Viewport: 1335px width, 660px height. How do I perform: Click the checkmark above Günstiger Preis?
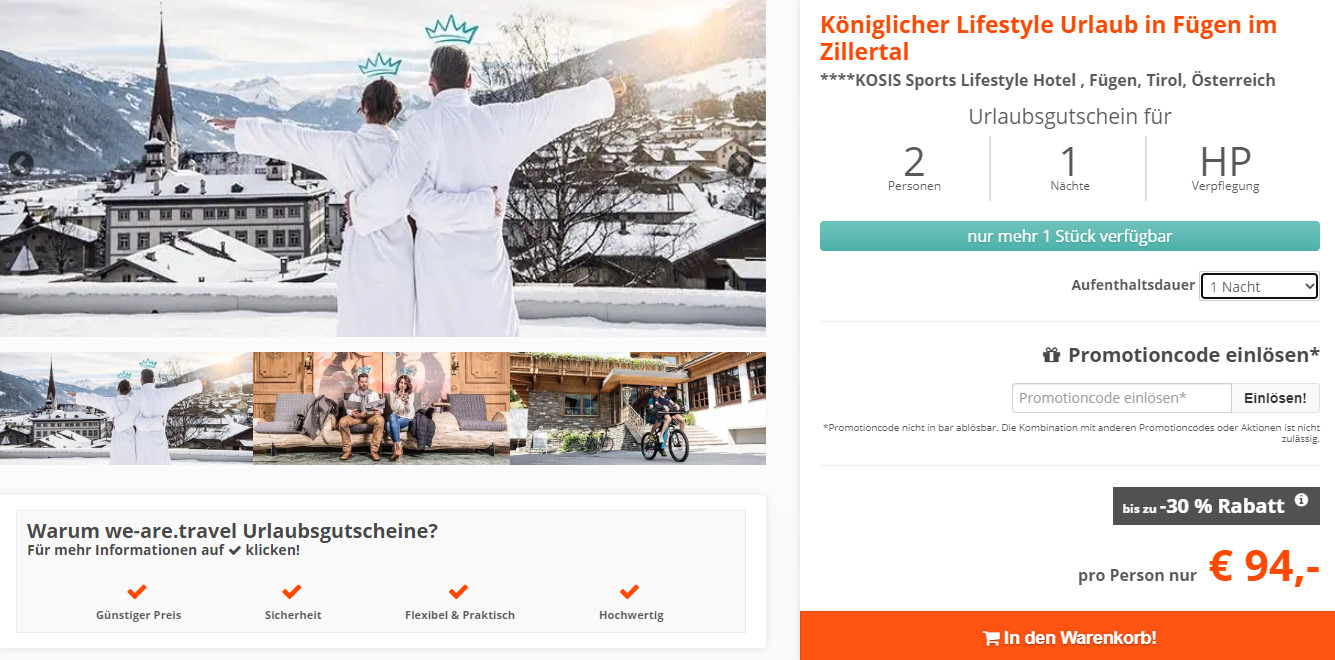pyautogui.click(x=137, y=592)
